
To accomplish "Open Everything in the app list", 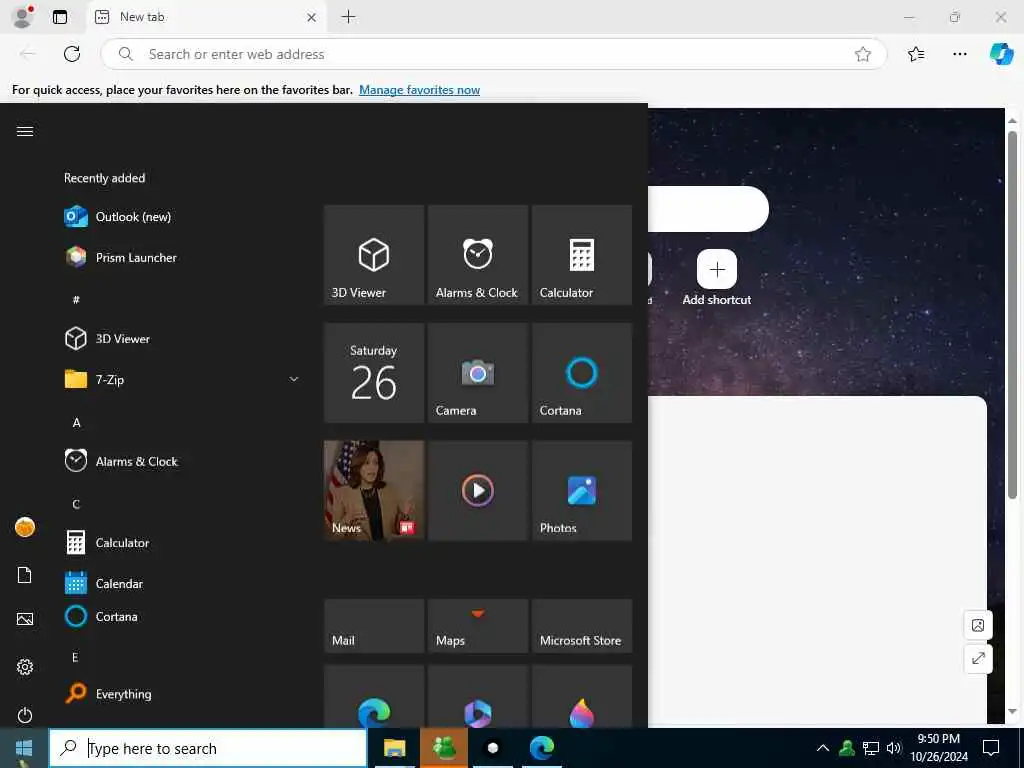I will [x=183, y=694].
